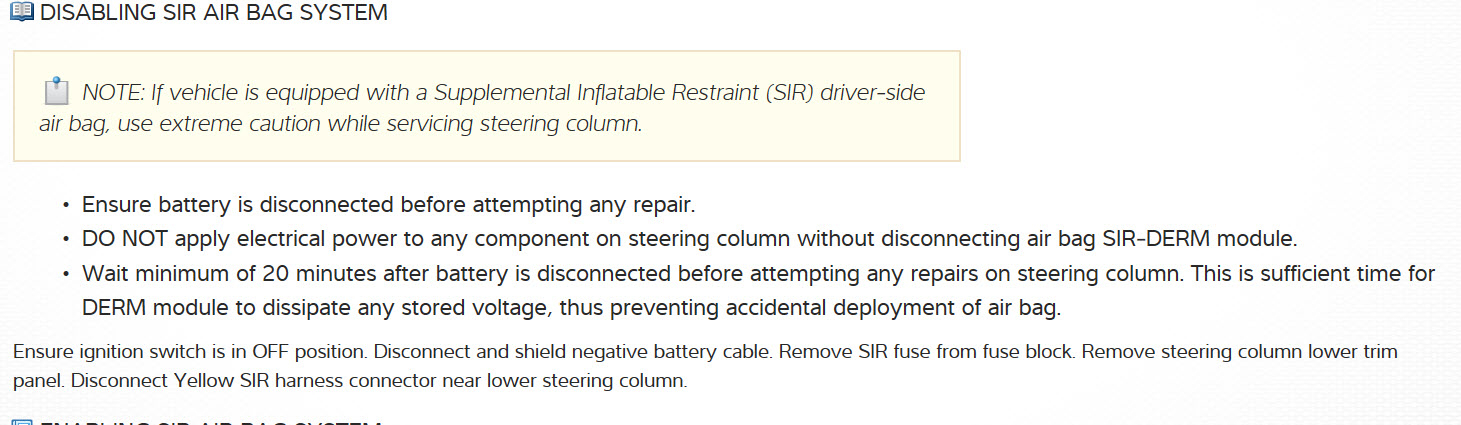Select the DISABLING SIR AIR BAG SYSTEM heading
Image resolution: width=1461 pixels, height=425 pixels.
click(x=213, y=13)
